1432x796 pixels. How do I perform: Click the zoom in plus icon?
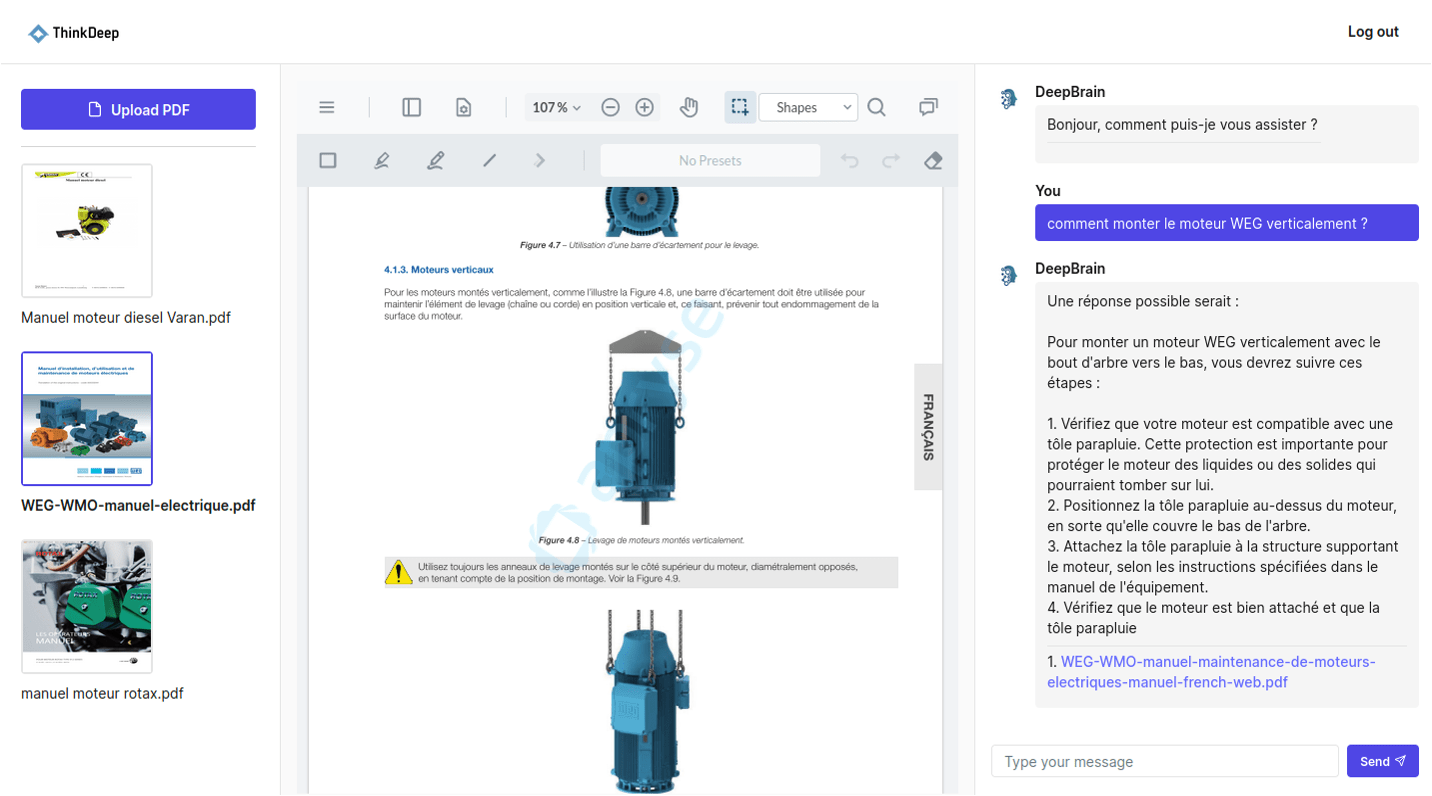click(645, 108)
